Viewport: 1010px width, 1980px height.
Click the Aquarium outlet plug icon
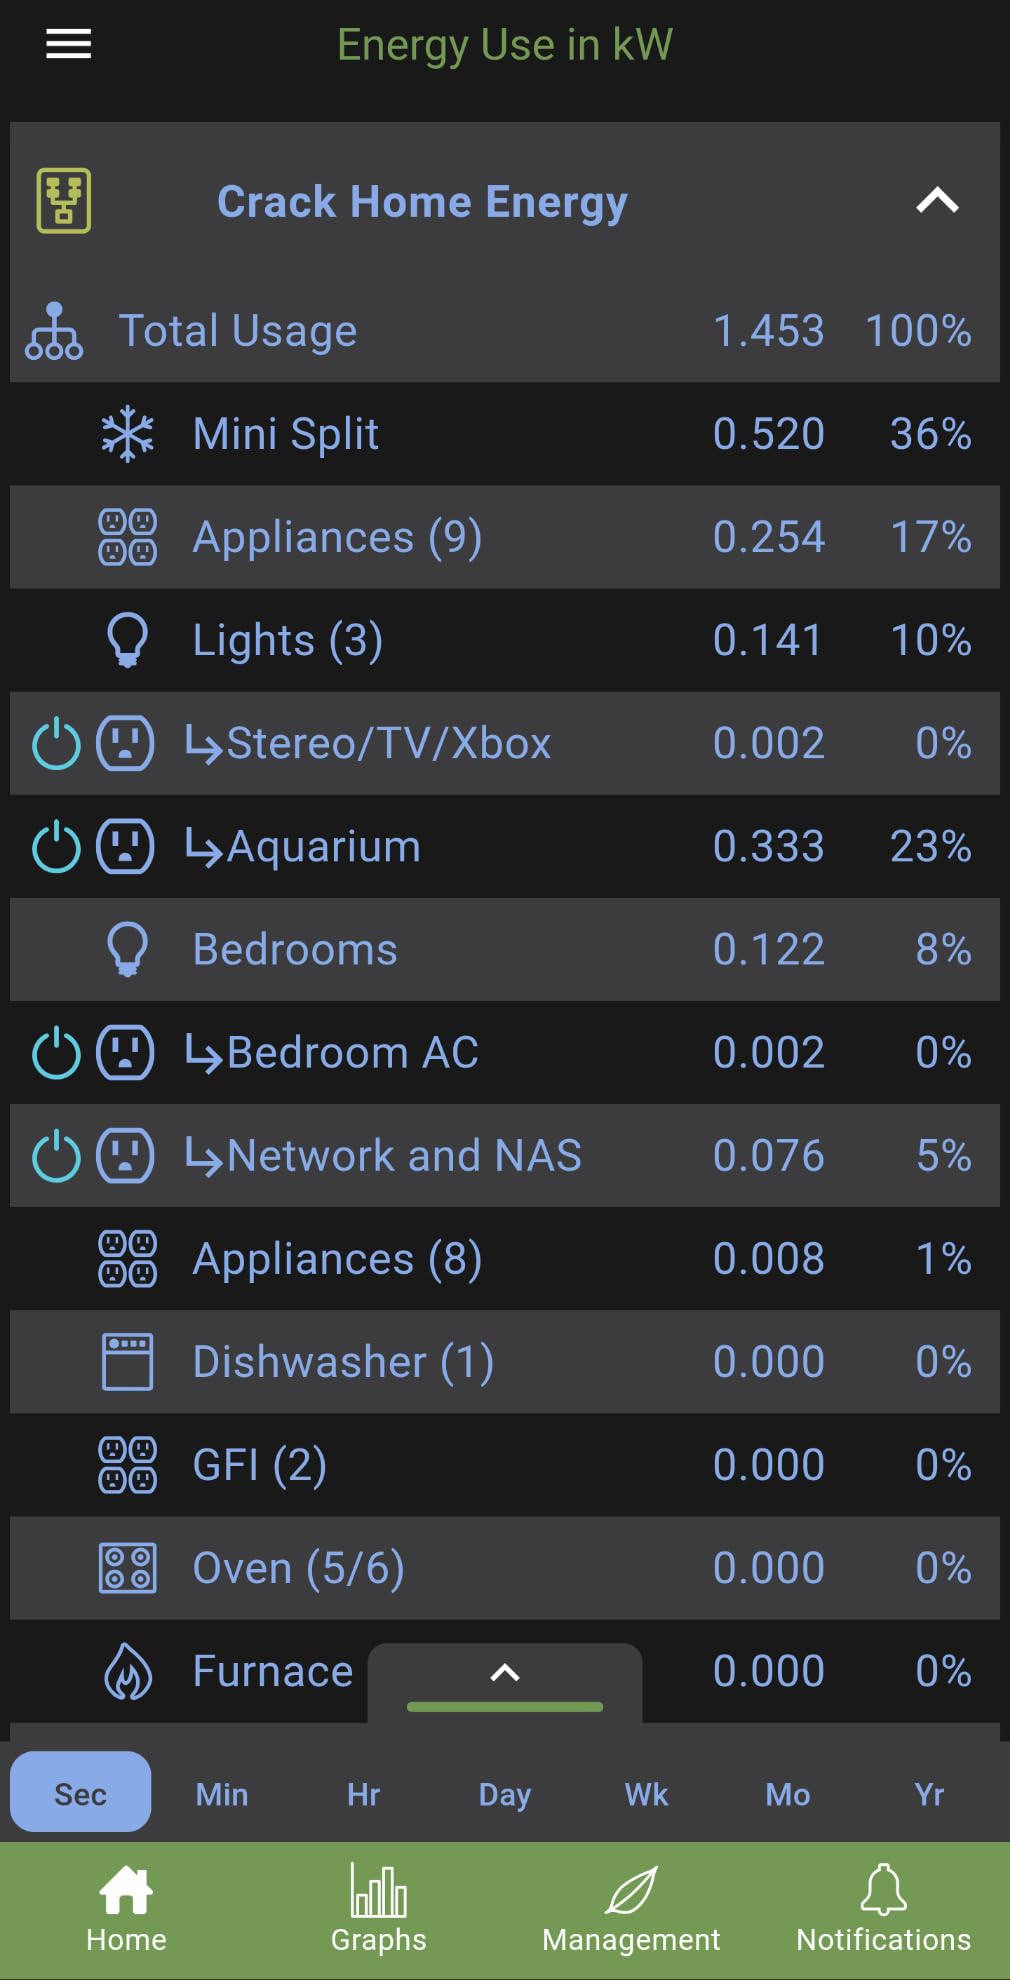[126, 846]
